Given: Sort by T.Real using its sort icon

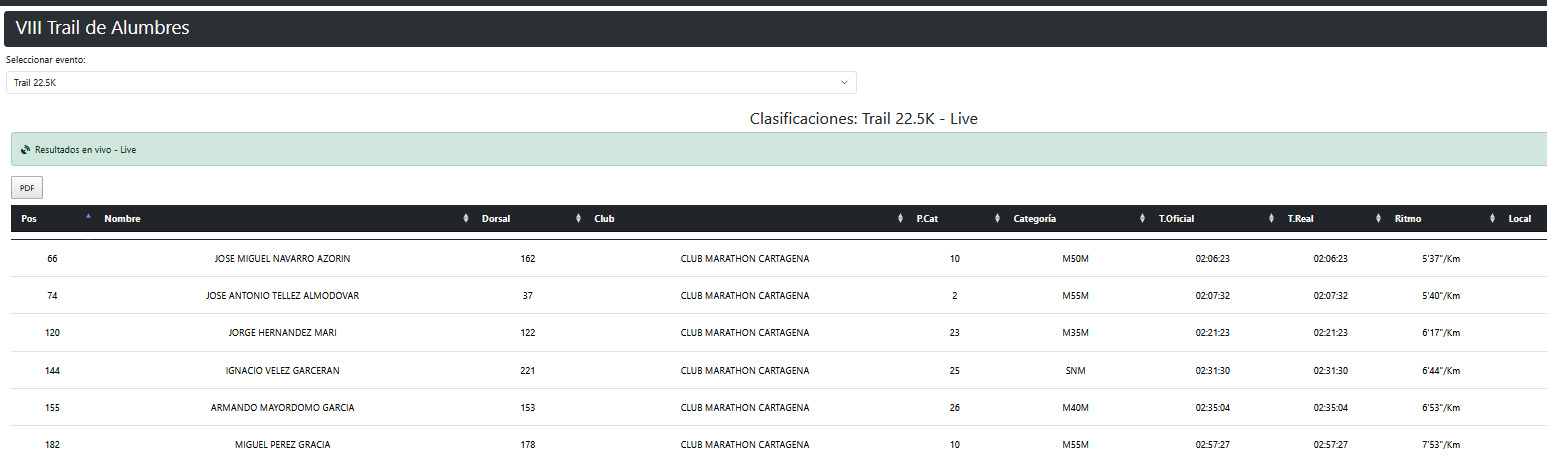Looking at the screenshot, I should pos(1378,219).
